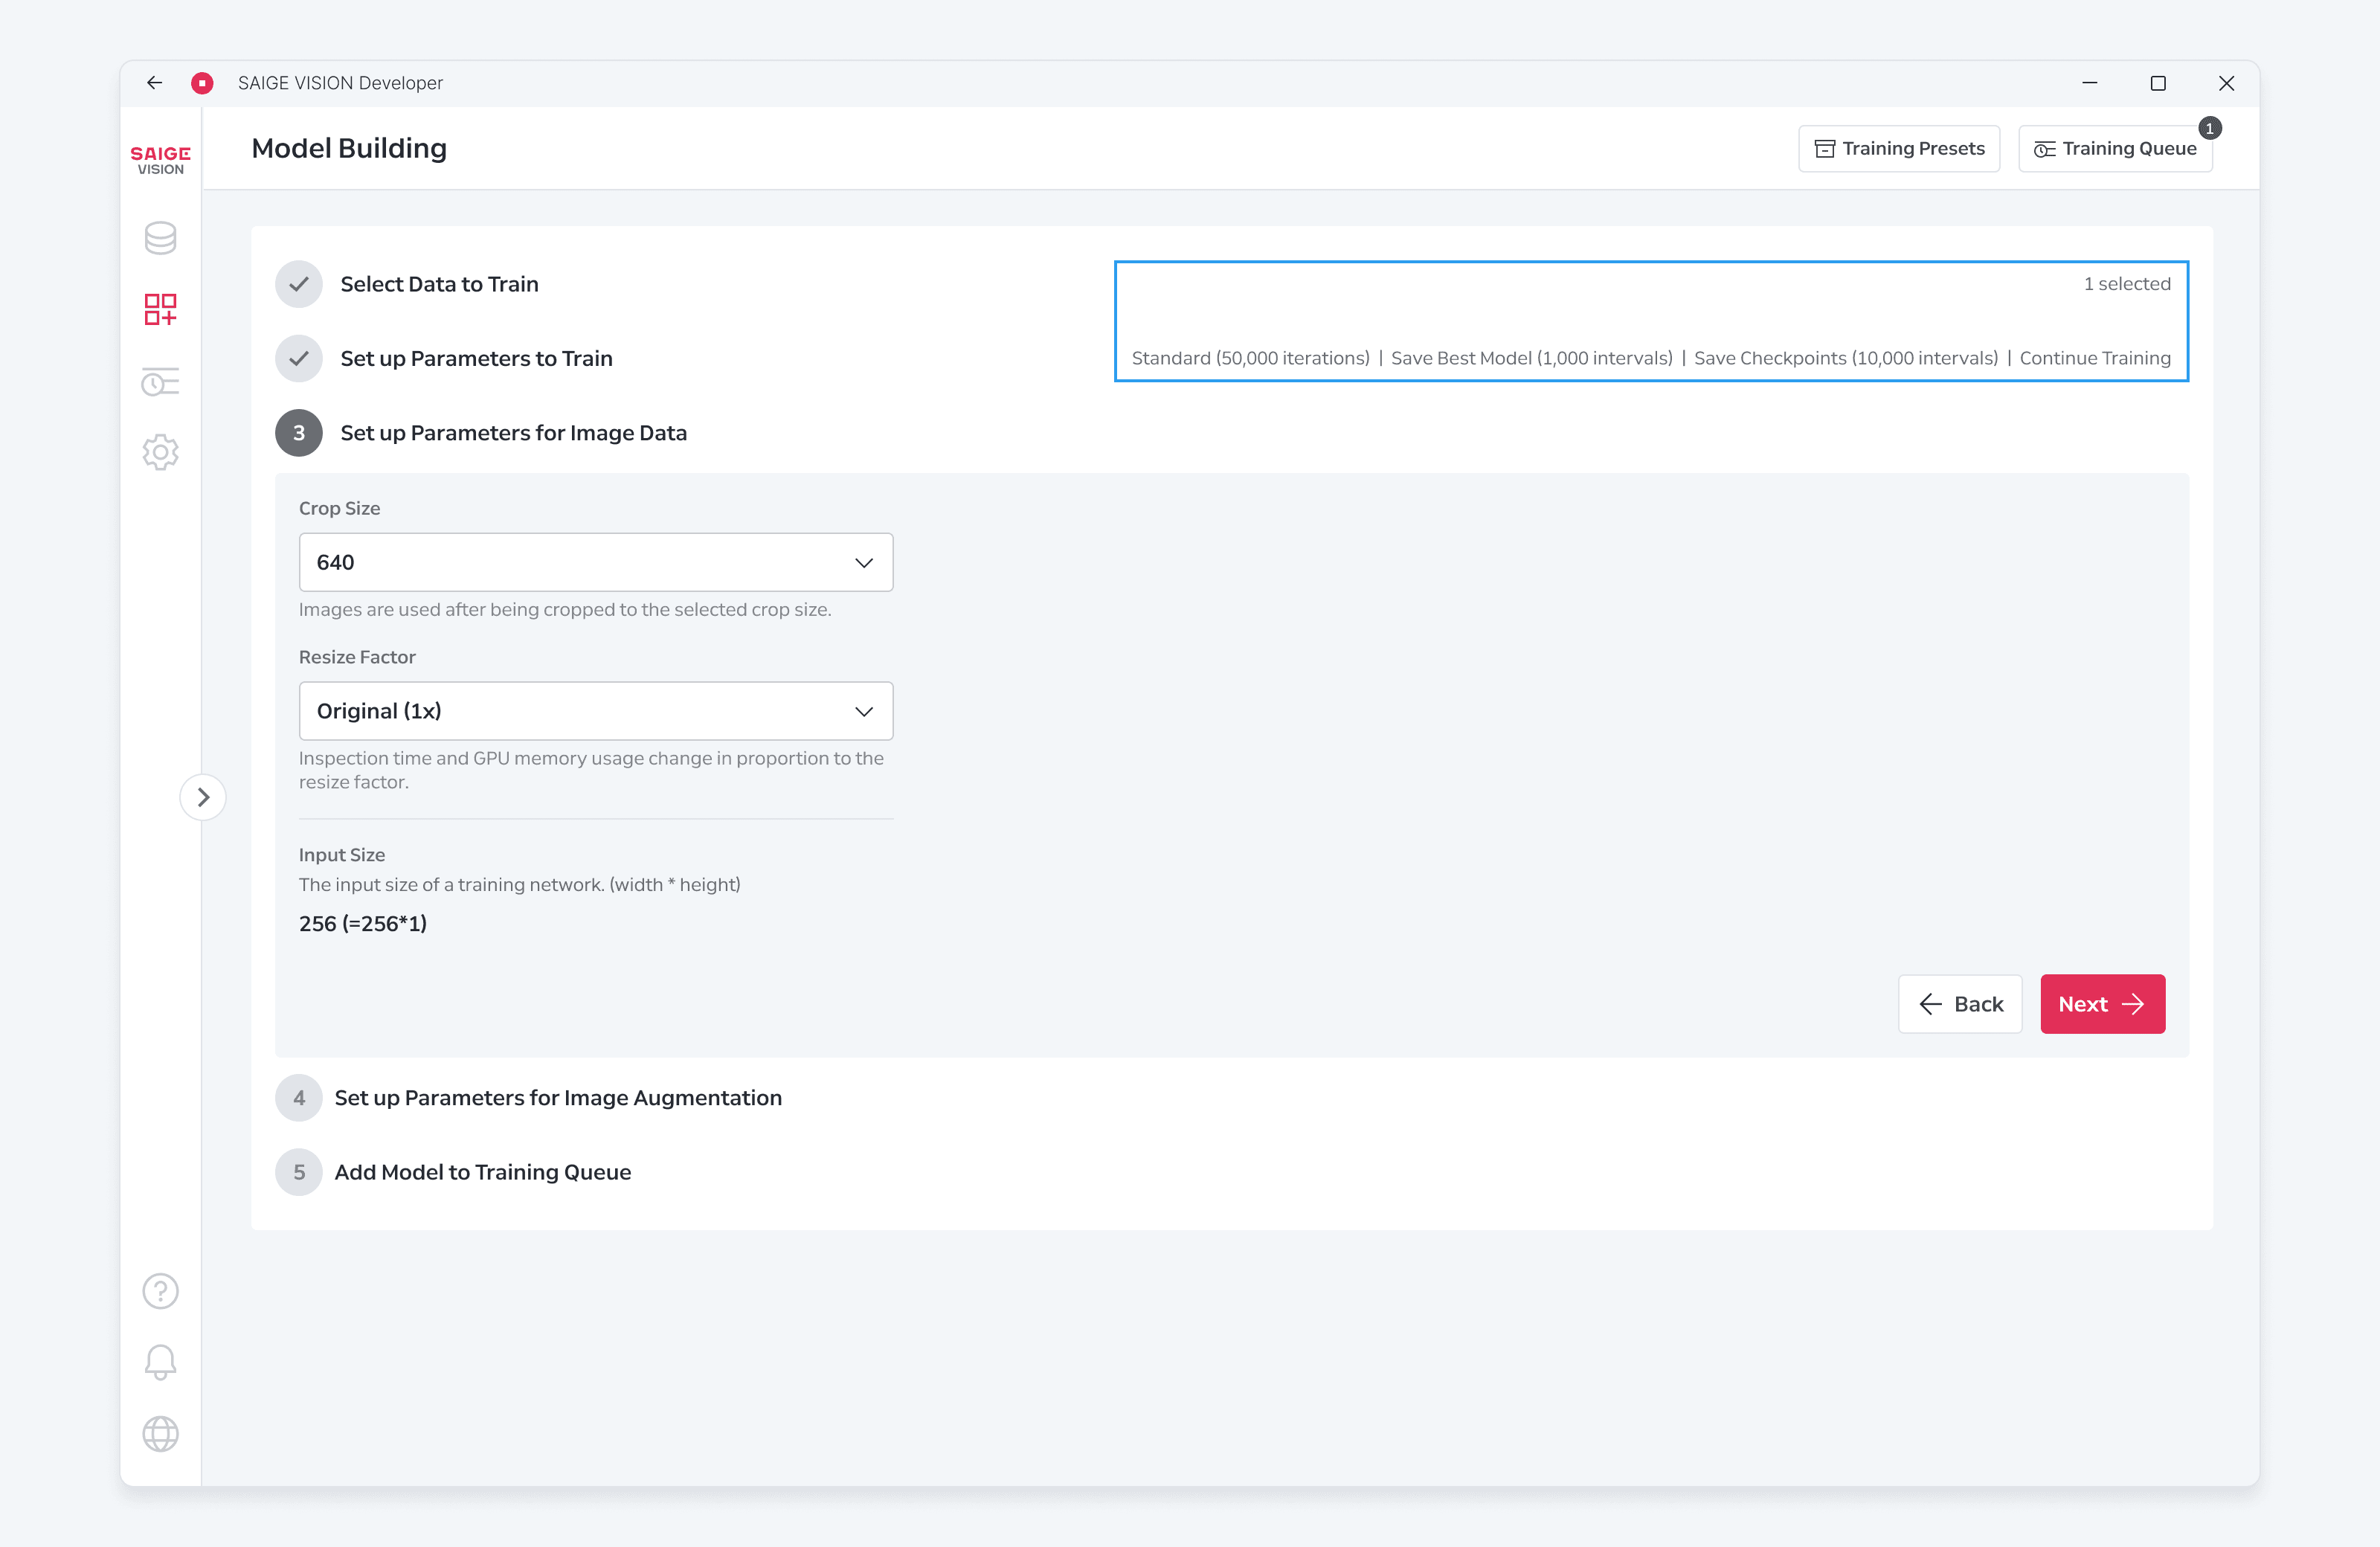Open the Resize Factor dropdown
2380x1547 pixels.
tap(596, 711)
